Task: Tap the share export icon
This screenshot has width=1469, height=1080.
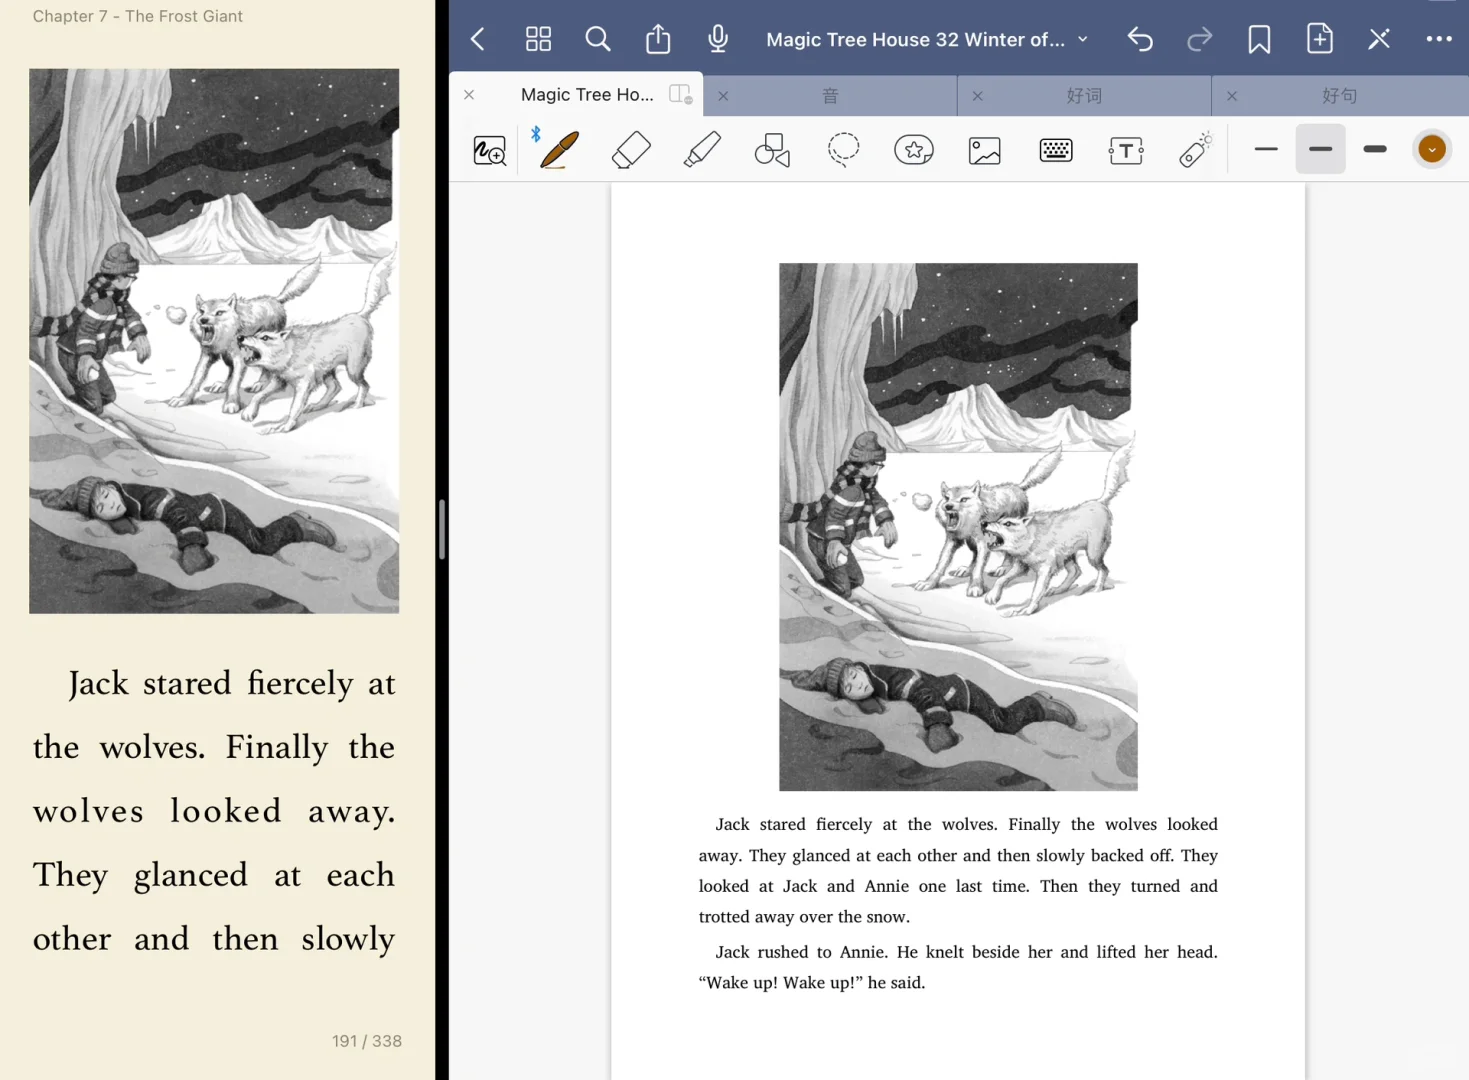Action: point(658,39)
